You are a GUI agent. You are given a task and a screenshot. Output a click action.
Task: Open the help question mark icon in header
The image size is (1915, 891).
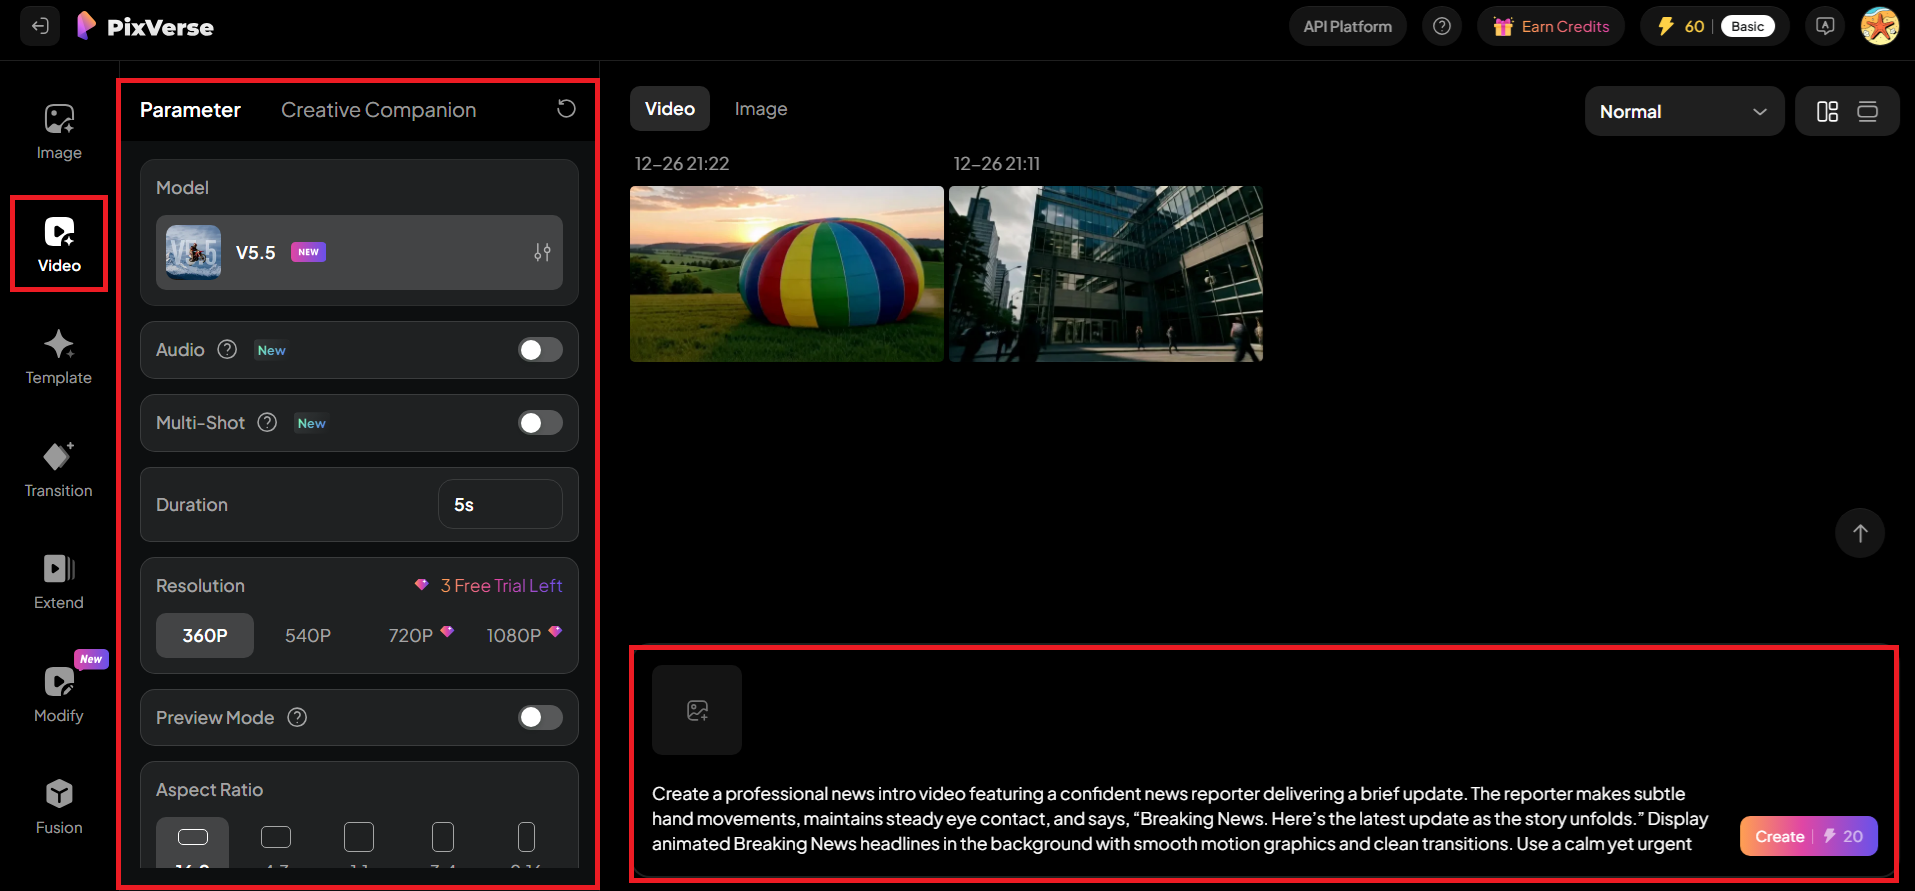1441,26
